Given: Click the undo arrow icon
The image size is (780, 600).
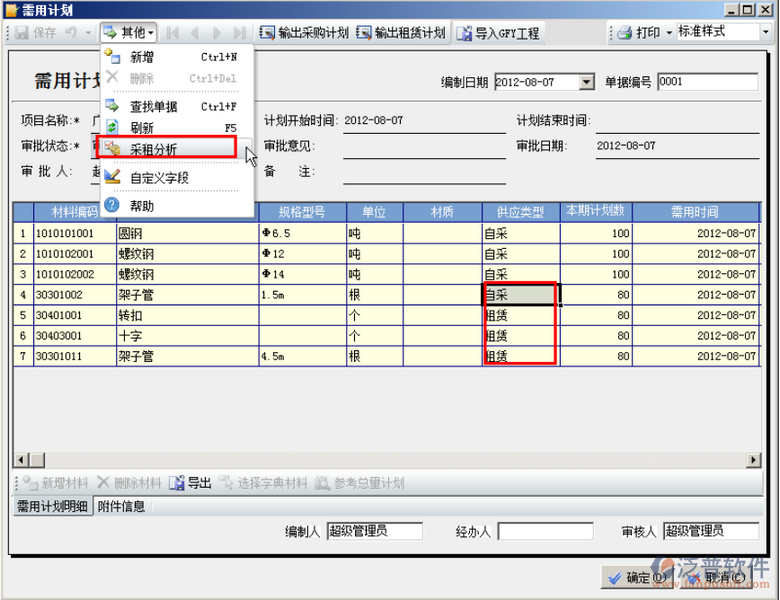Looking at the screenshot, I should click(72, 33).
